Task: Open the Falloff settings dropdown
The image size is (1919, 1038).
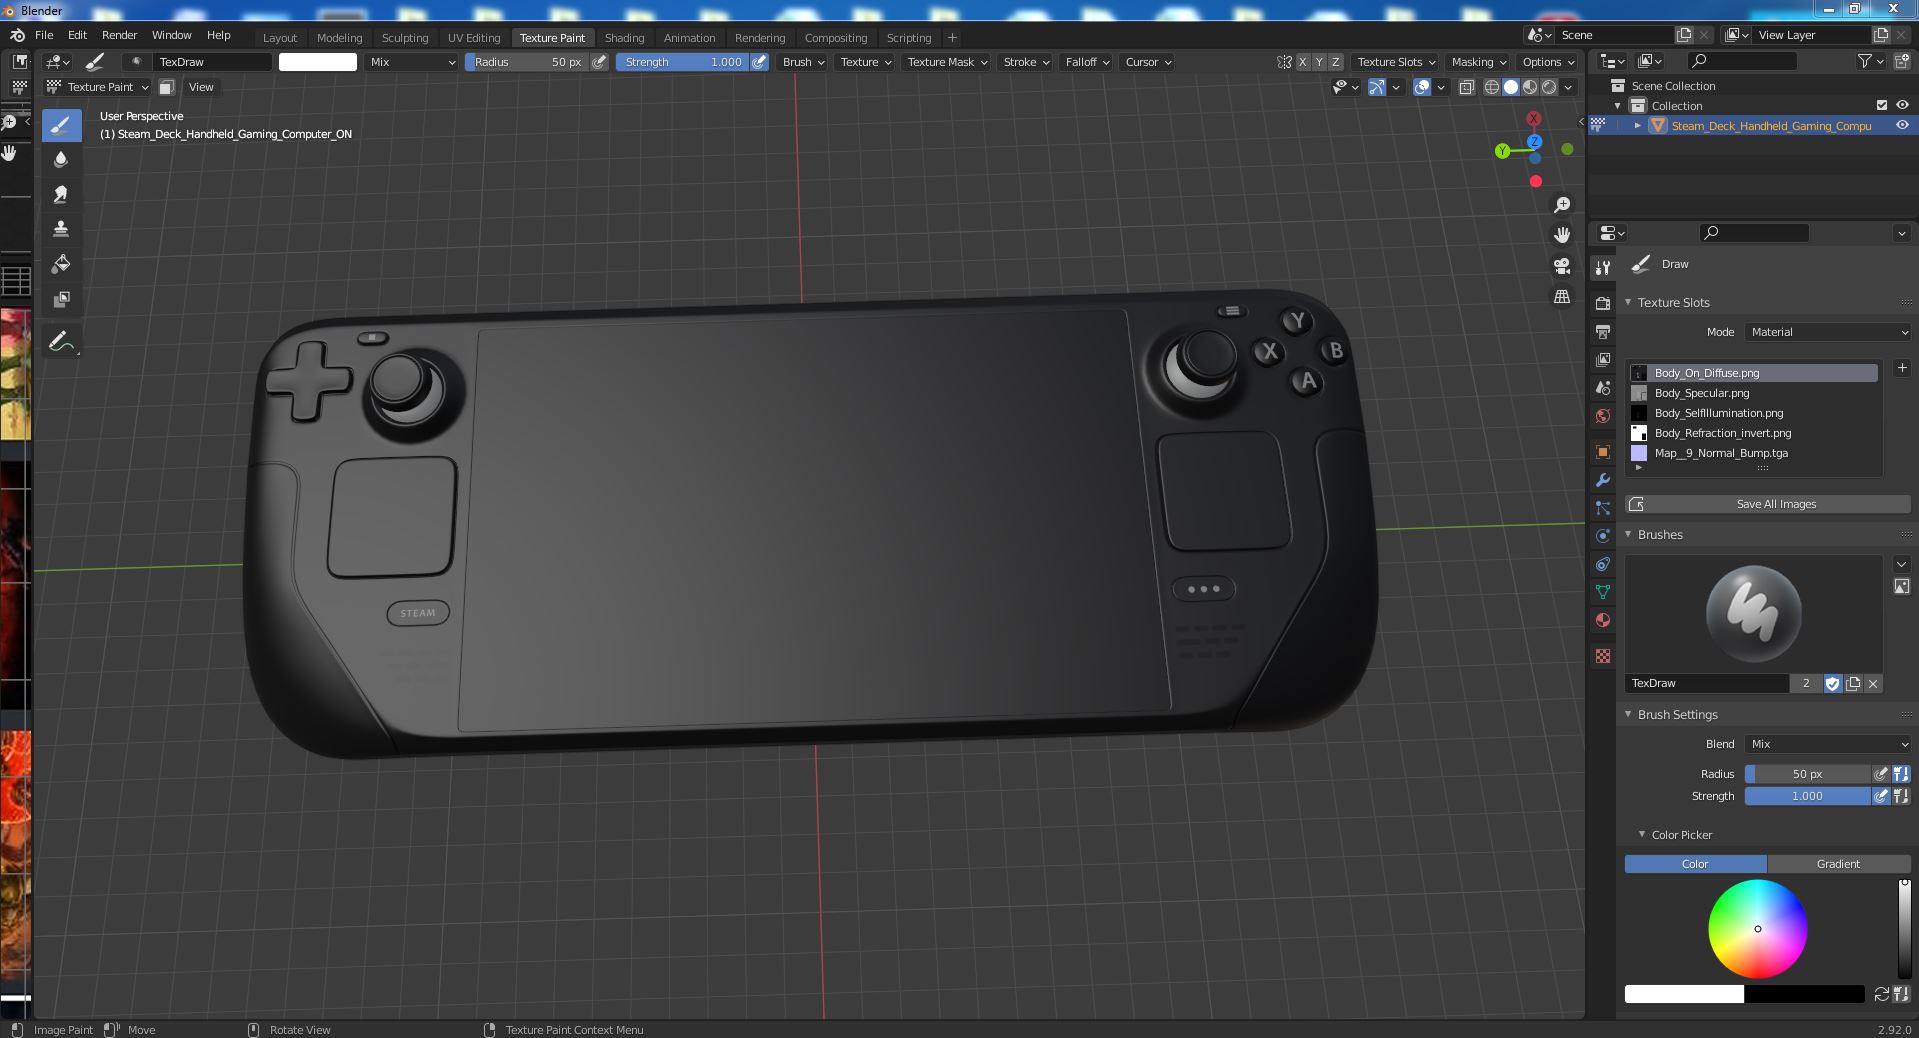Action: coord(1087,62)
